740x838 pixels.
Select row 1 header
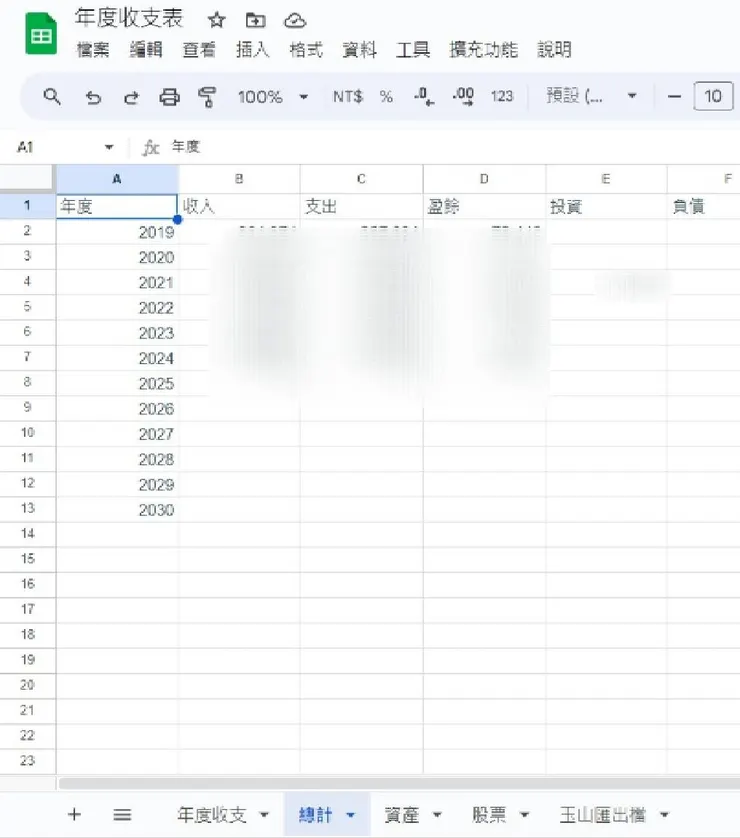(27, 206)
